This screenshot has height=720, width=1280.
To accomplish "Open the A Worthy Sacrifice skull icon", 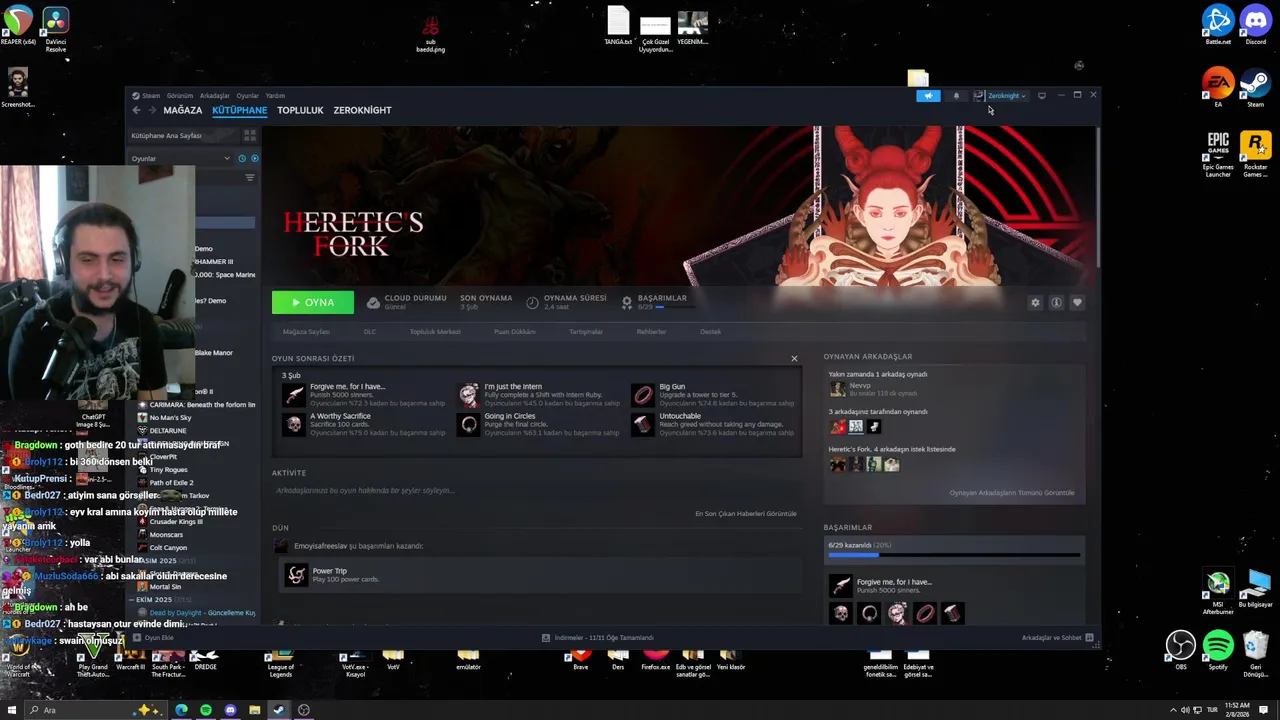I will [x=293, y=424].
